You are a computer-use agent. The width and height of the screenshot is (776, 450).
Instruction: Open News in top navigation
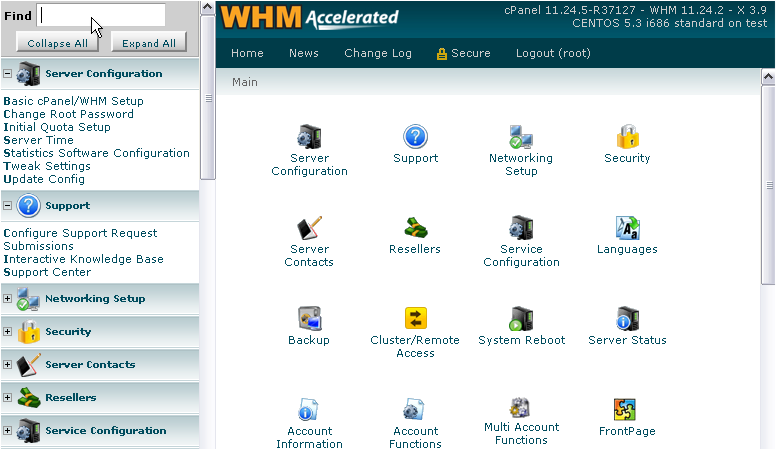click(x=304, y=53)
